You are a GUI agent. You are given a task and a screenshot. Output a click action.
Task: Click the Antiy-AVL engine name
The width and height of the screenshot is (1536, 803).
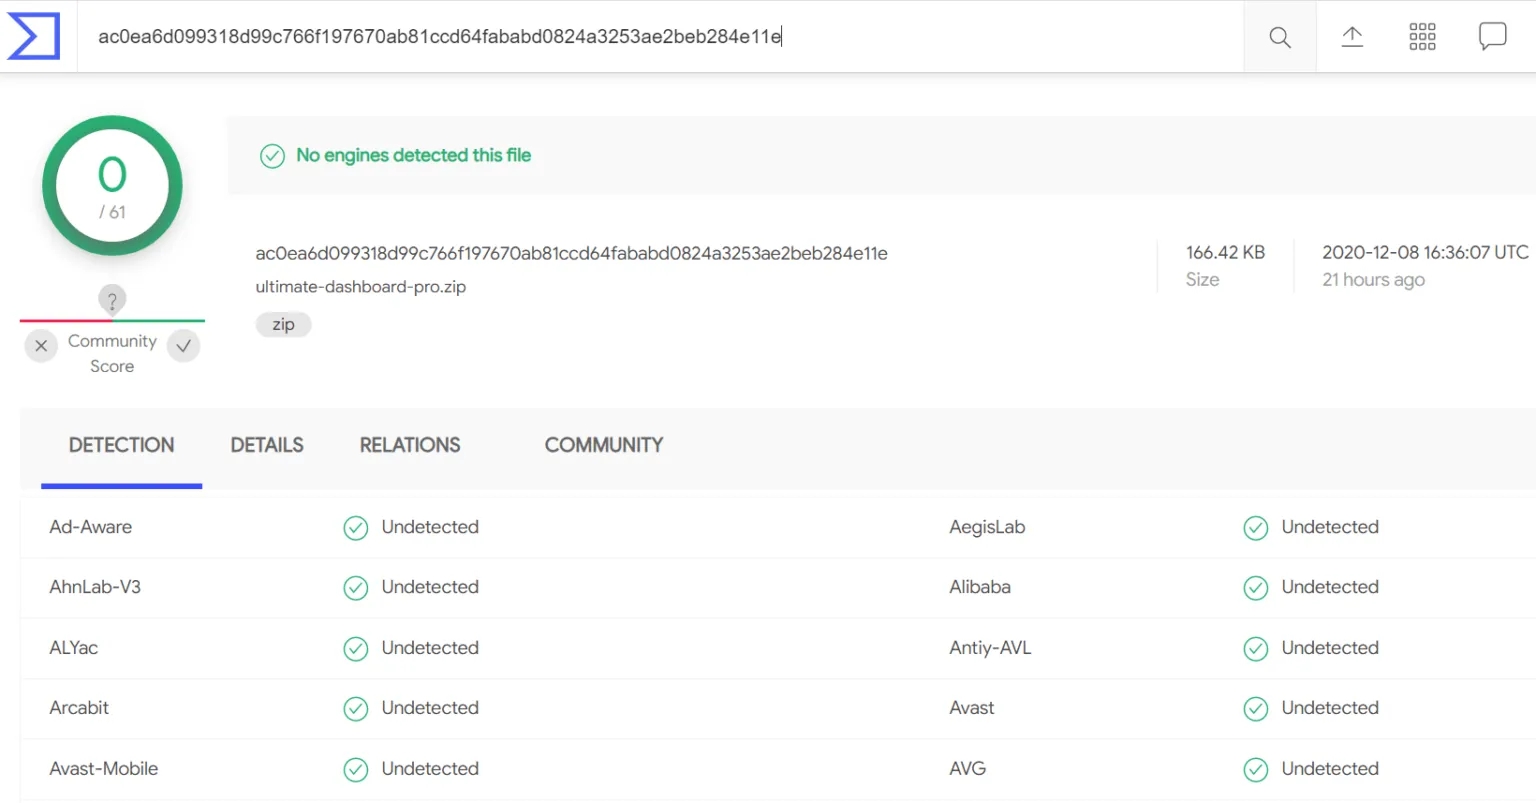point(990,648)
